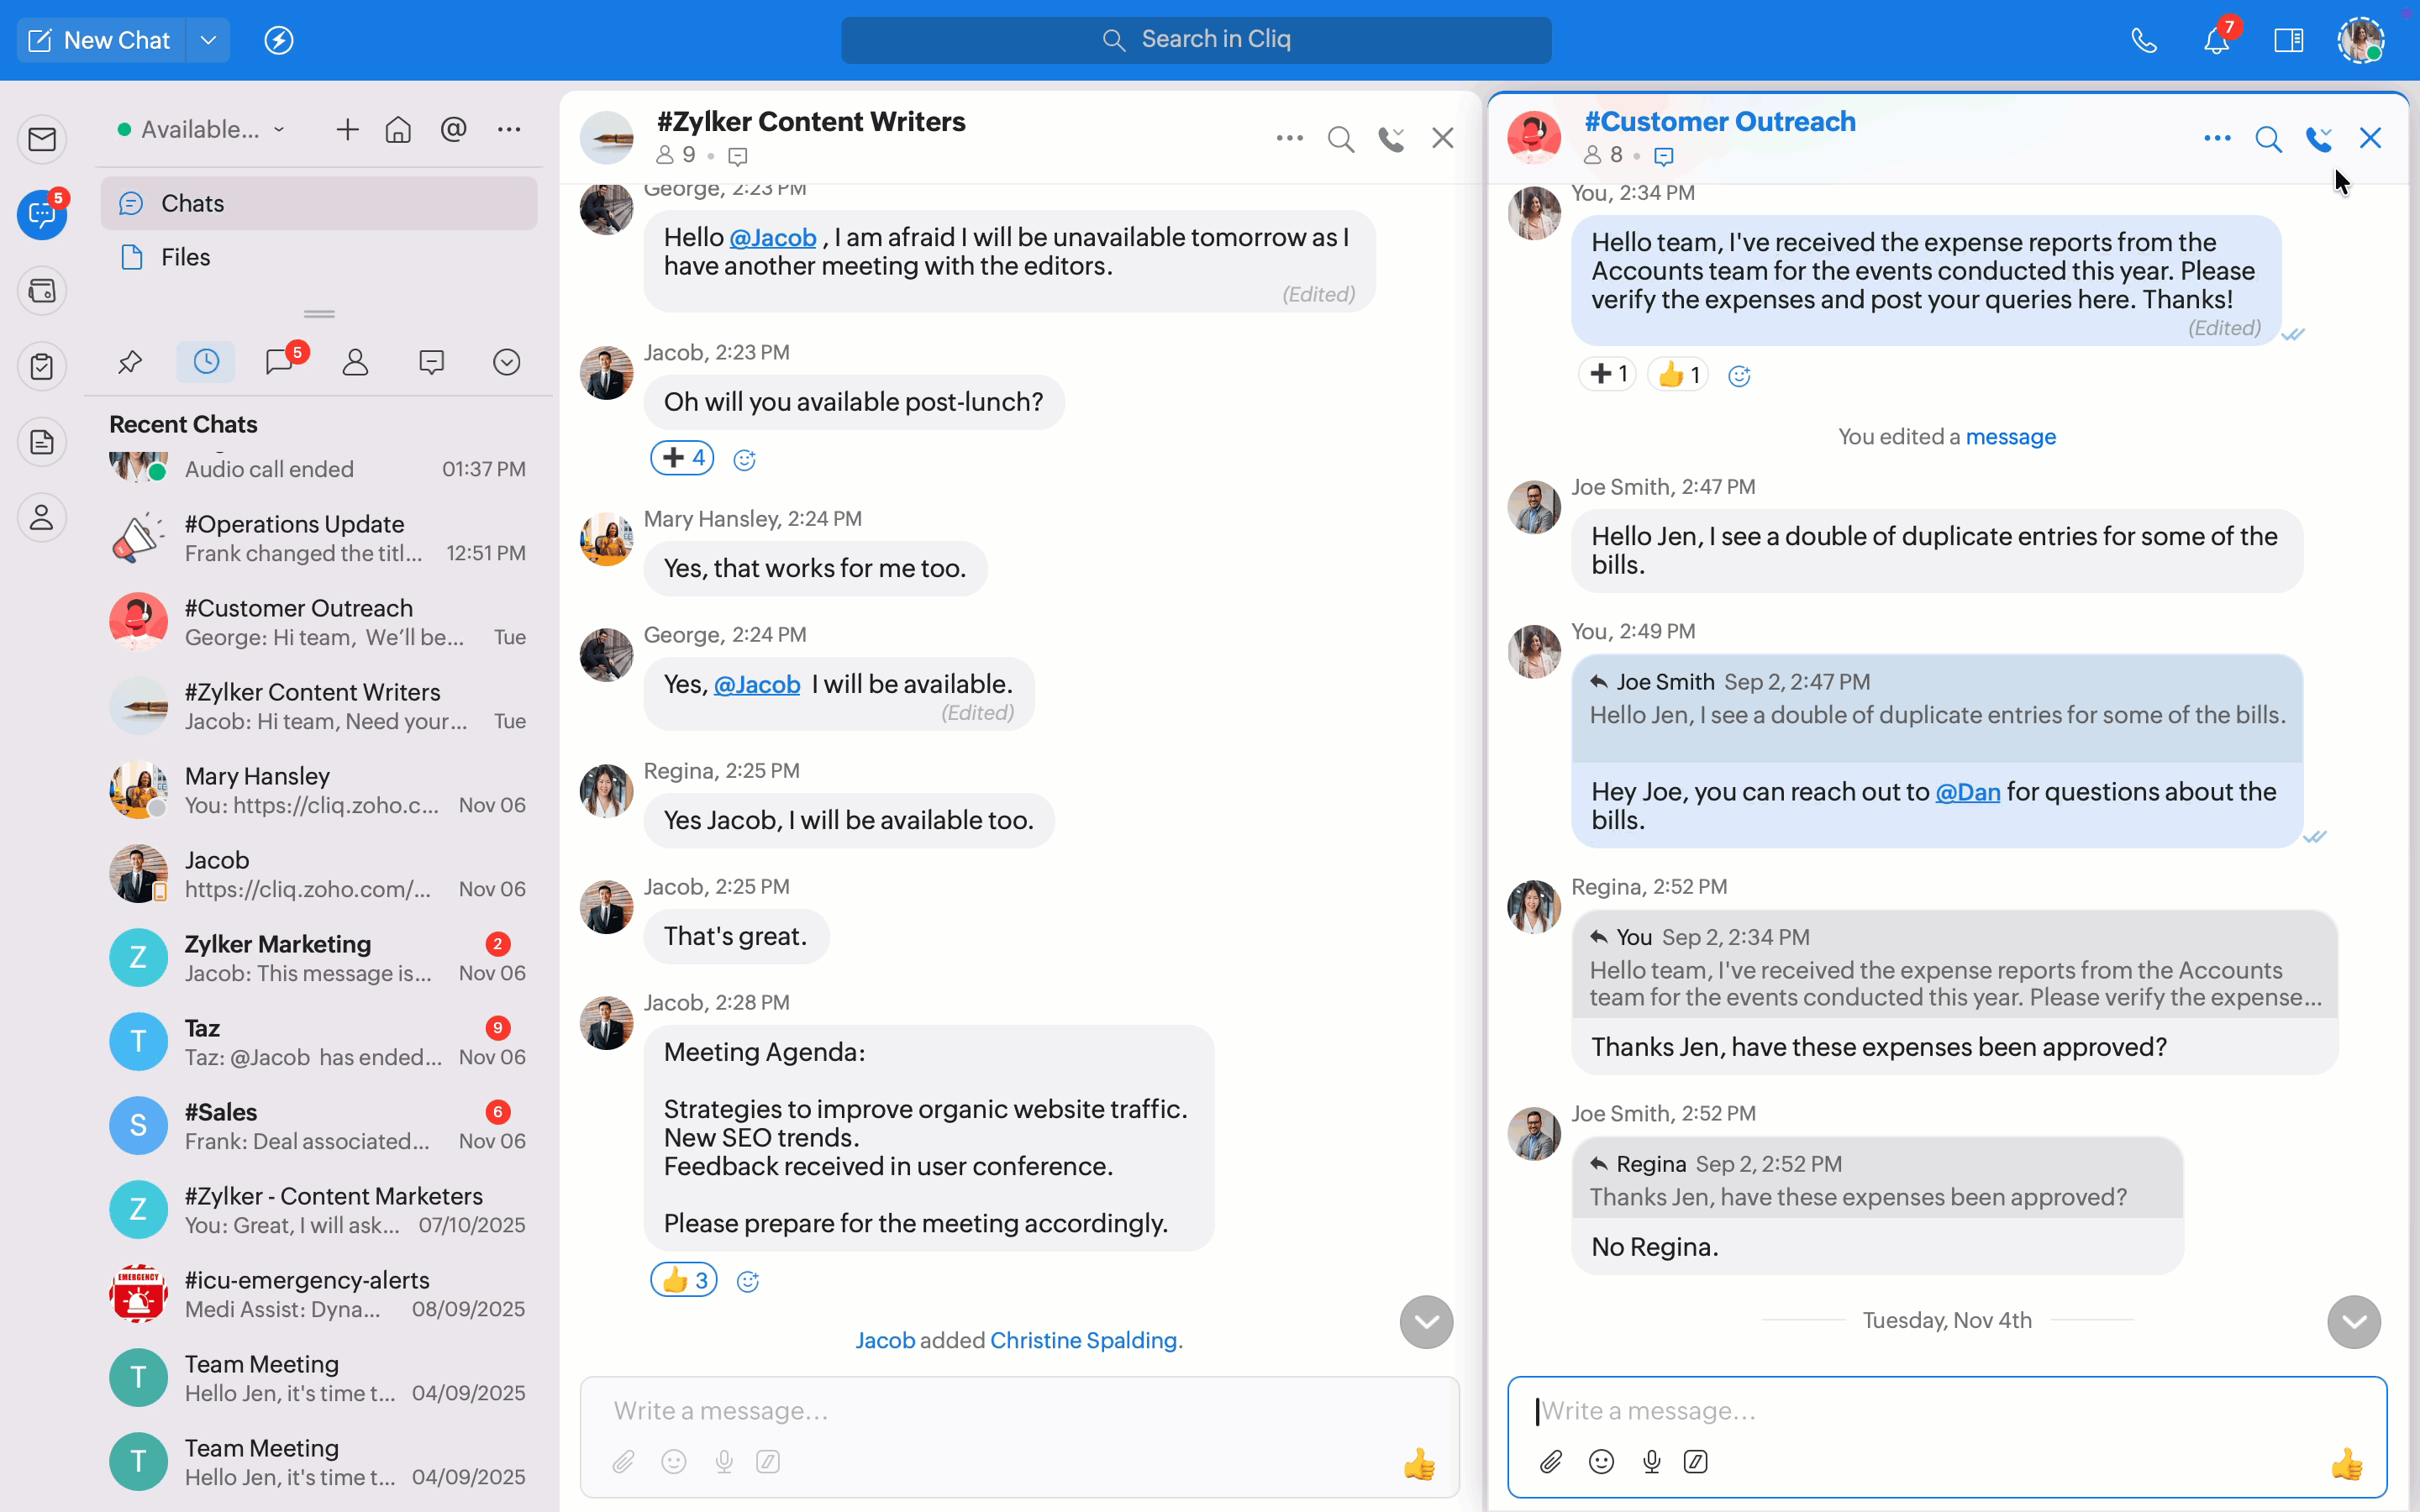Toggle the +1 reaction on expense report message
Viewport: 2420px width, 1512px height.
(x=1607, y=374)
